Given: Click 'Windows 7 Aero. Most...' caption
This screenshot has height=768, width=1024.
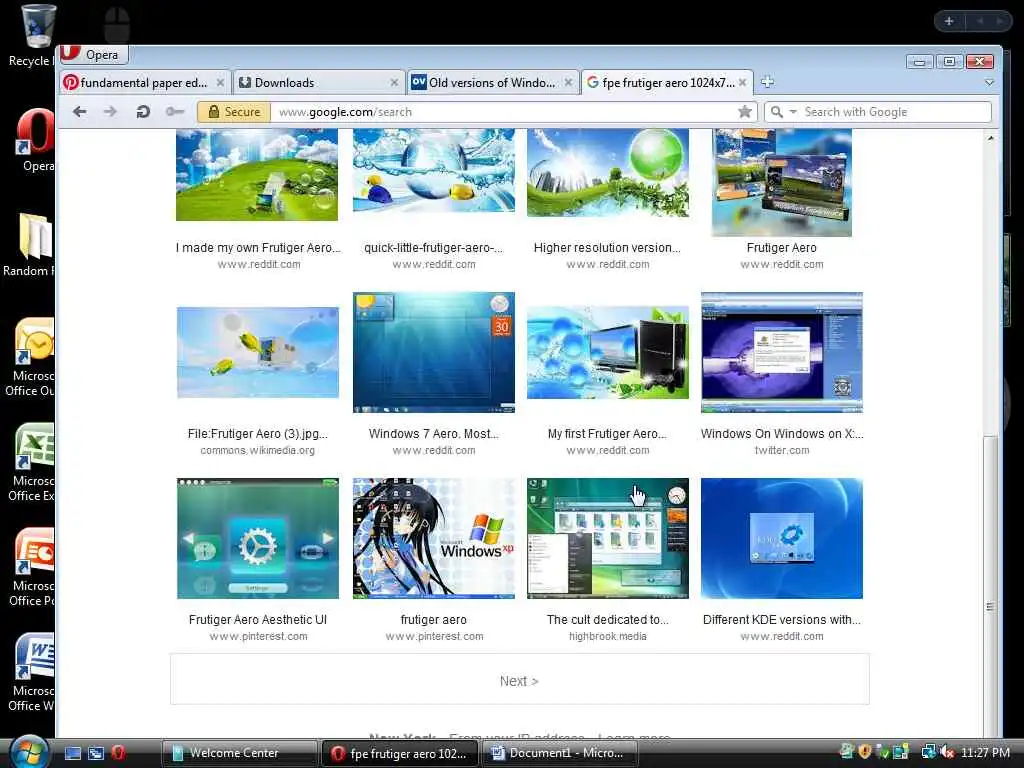Looking at the screenshot, I should (434, 434).
